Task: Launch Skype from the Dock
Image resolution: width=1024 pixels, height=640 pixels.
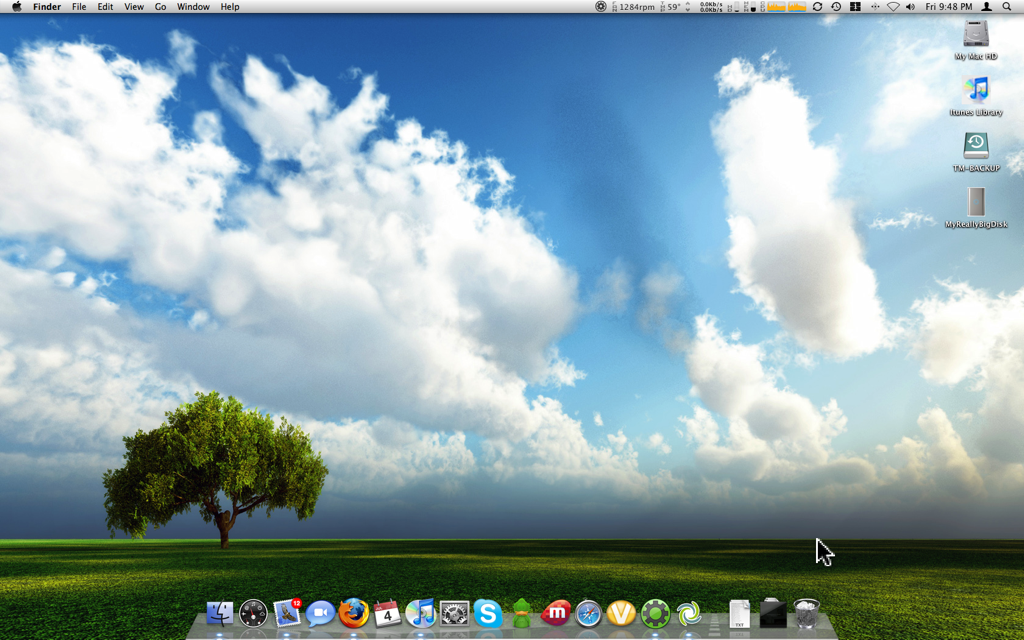Action: (488, 614)
